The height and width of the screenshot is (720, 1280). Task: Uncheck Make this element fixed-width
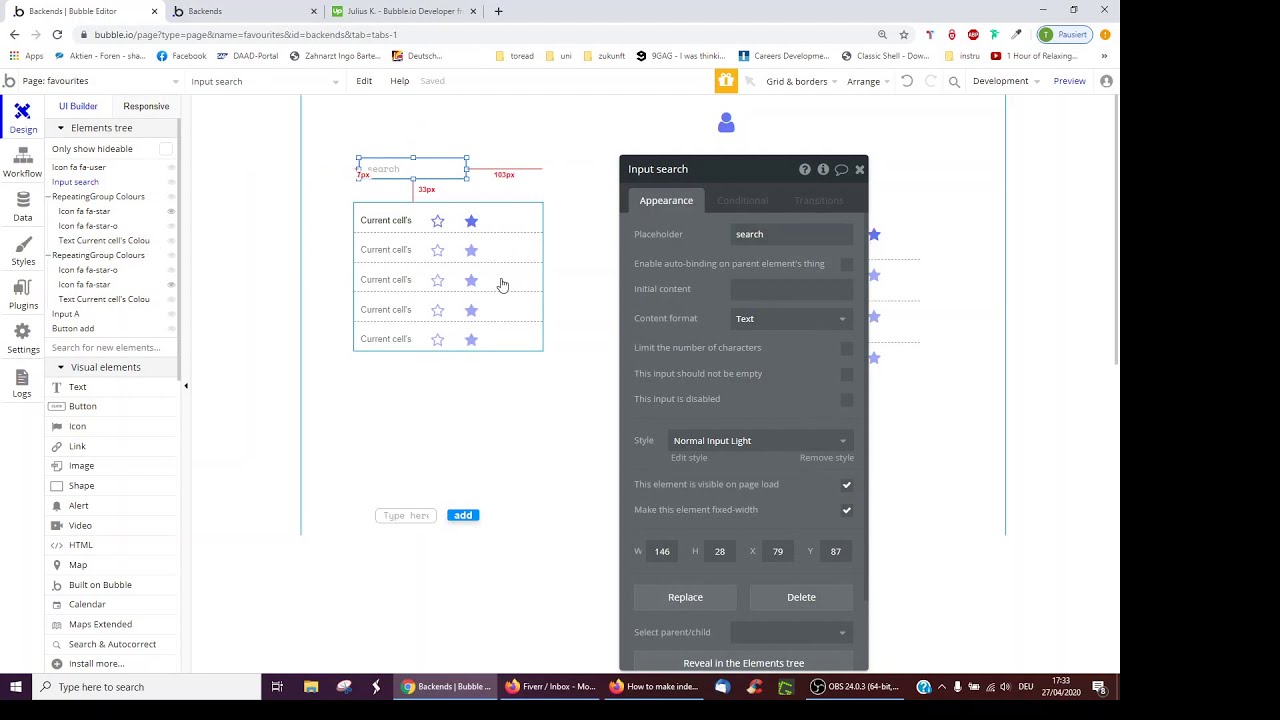[847, 510]
